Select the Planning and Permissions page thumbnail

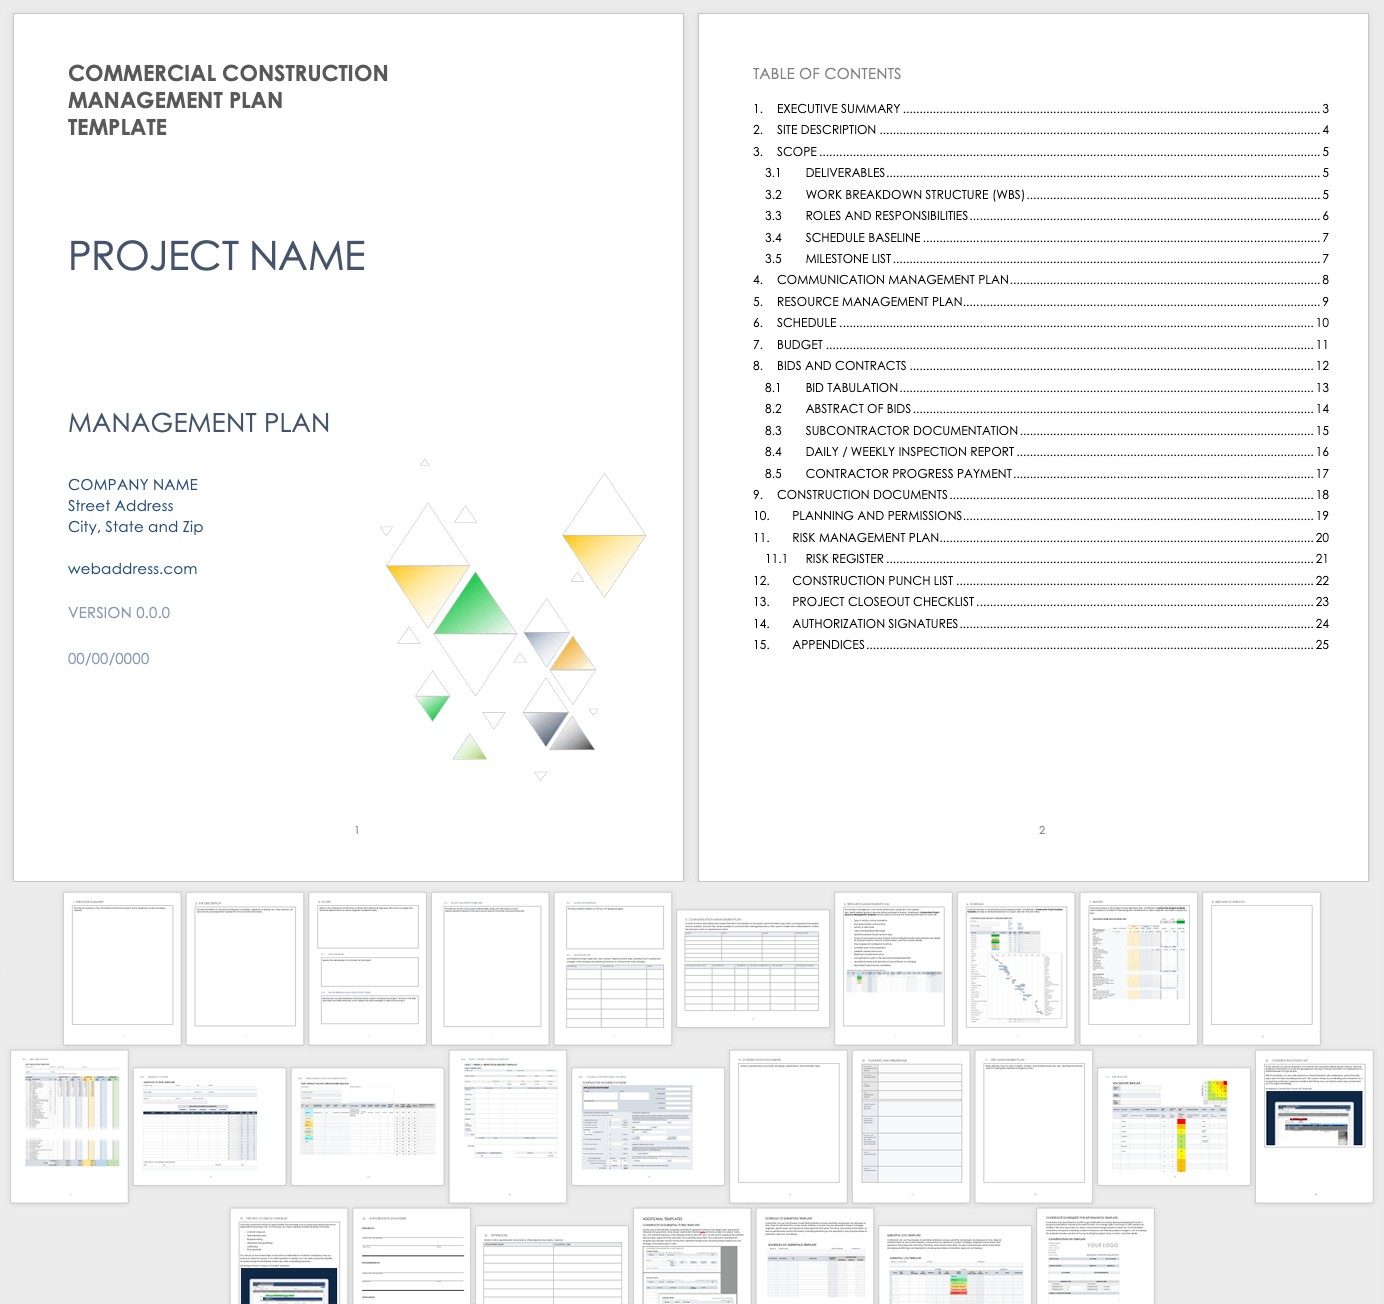click(x=911, y=1126)
